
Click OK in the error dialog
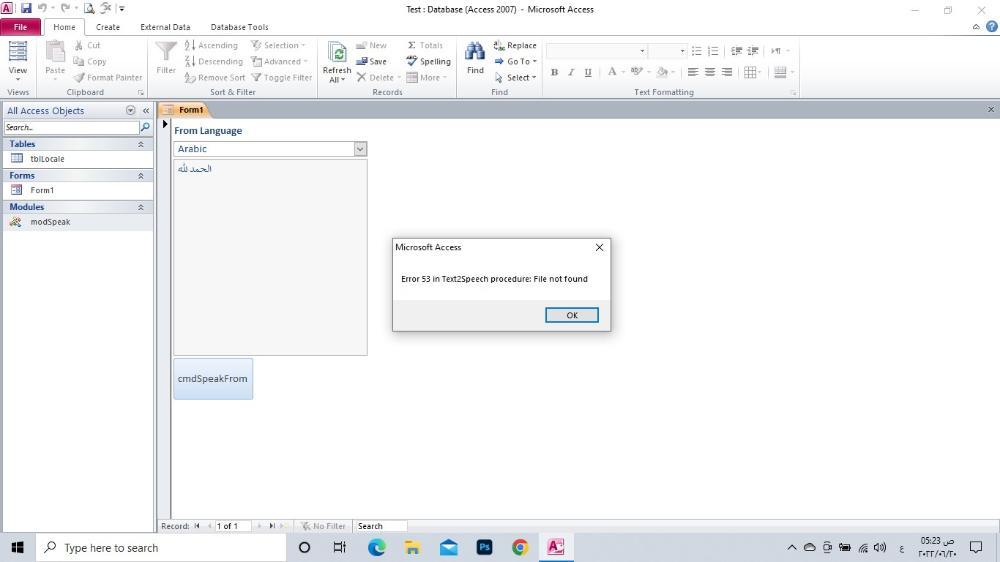pyautogui.click(x=572, y=315)
